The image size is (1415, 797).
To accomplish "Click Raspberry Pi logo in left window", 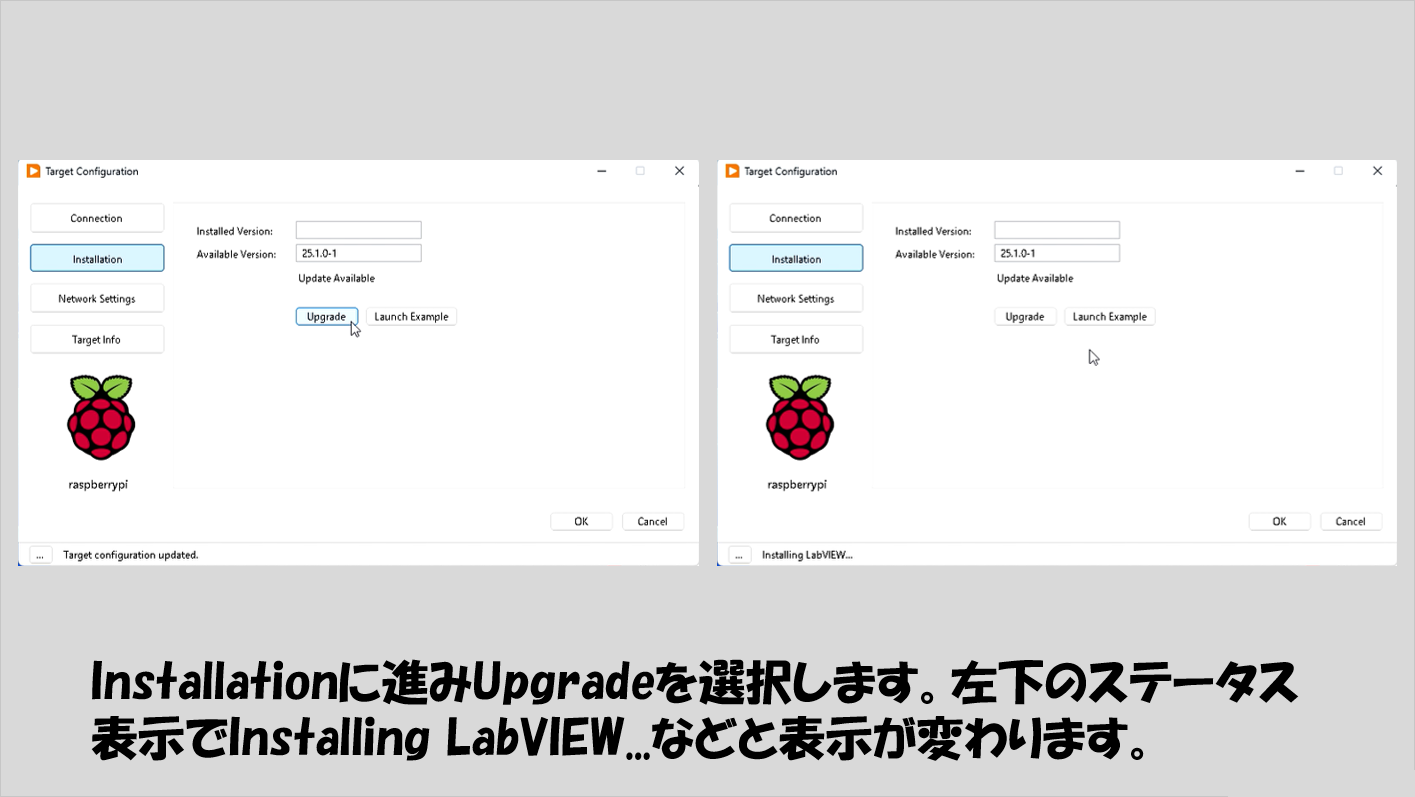I will [x=100, y=418].
